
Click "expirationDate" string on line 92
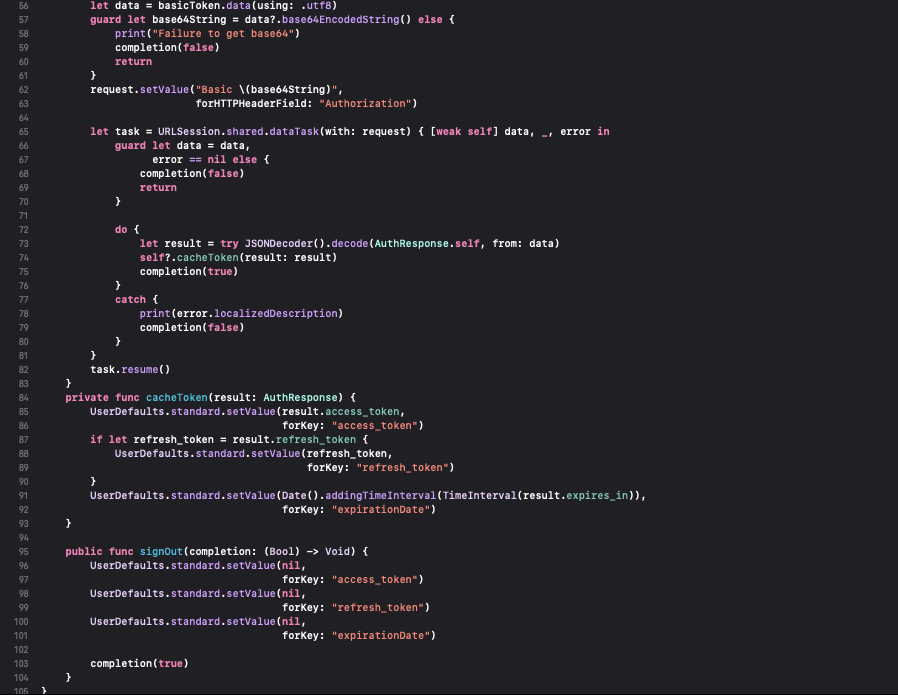tap(381, 510)
